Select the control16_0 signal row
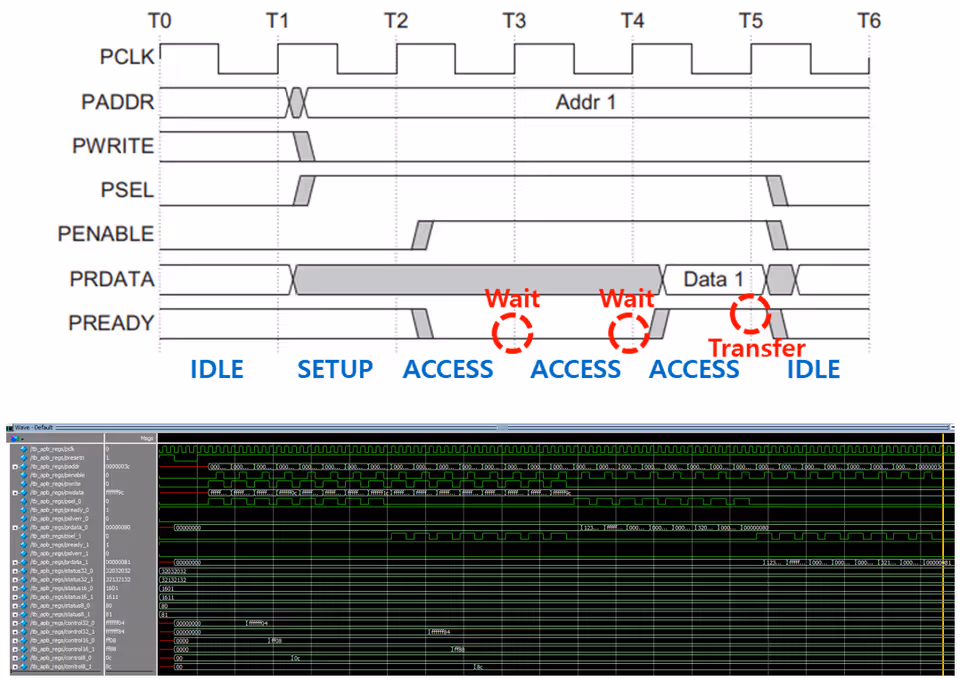The image size is (960, 680). [x=83, y=640]
